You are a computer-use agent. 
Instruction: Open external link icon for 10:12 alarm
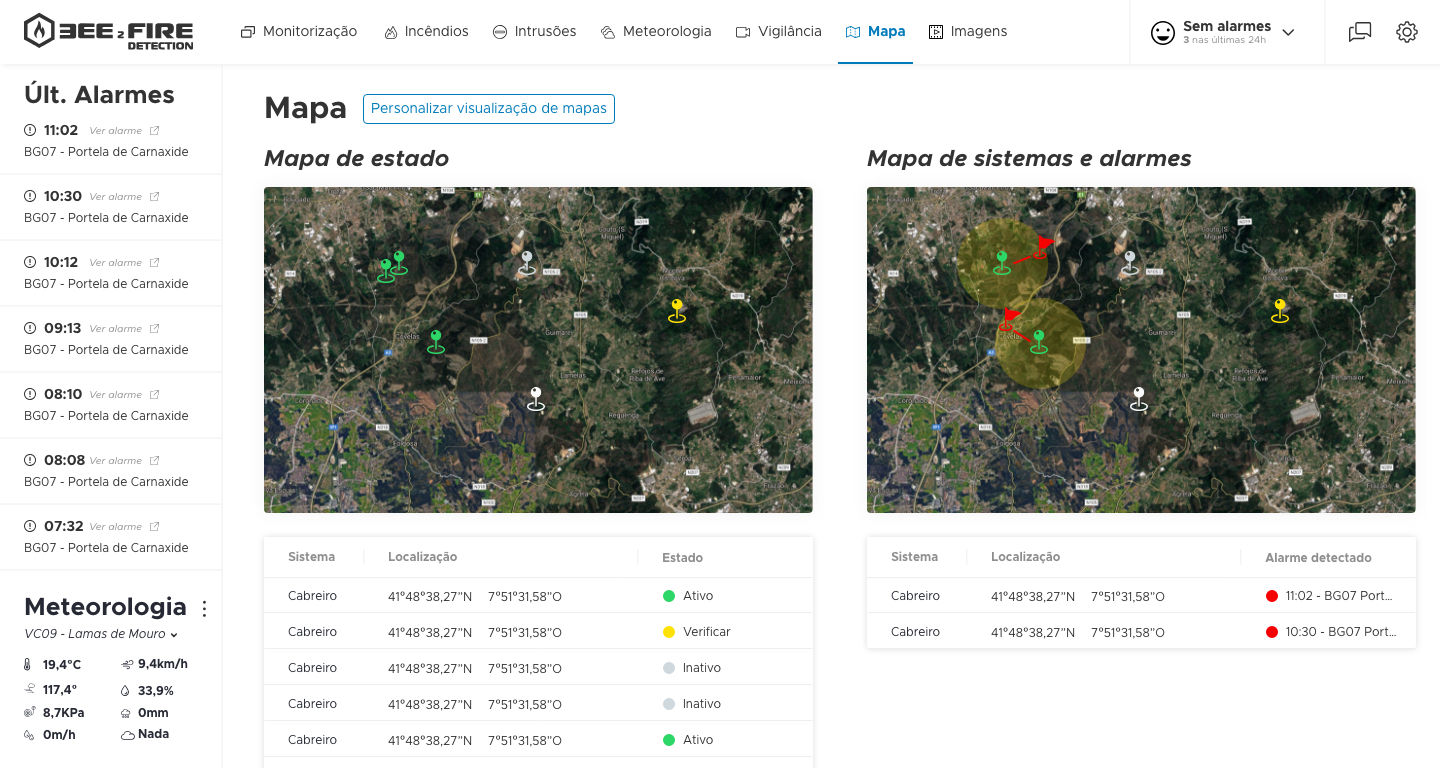coord(154,263)
